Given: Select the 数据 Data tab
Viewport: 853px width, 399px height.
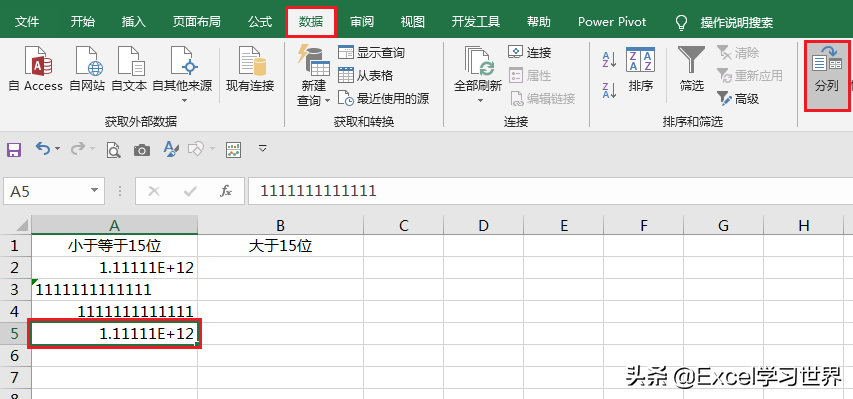Looking at the screenshot, I should (x=311, y=22).
